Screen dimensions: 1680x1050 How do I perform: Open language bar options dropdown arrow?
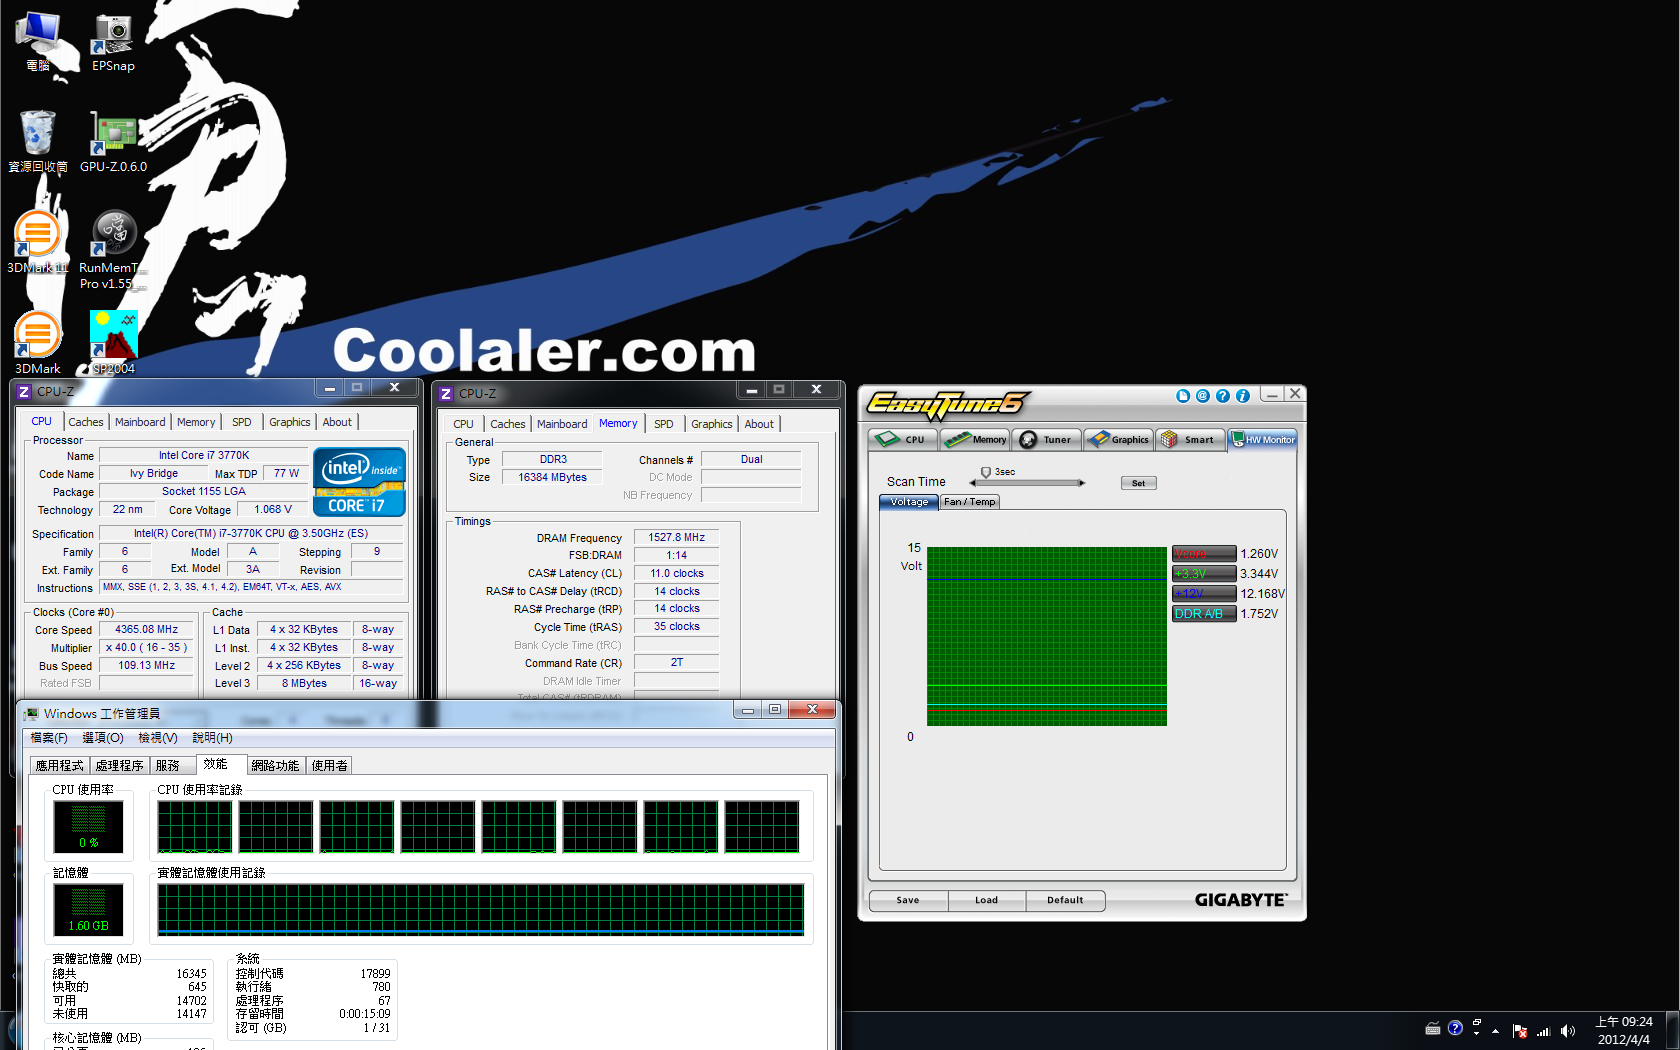(1476, 1034)
